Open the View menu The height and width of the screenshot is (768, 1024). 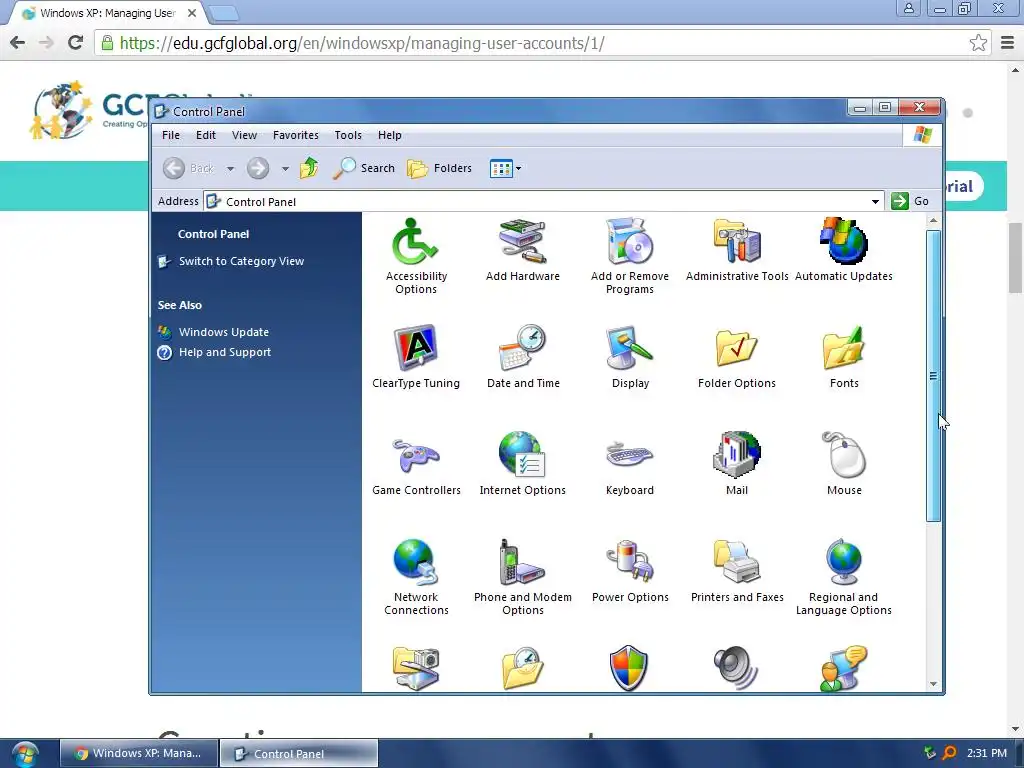244,135
